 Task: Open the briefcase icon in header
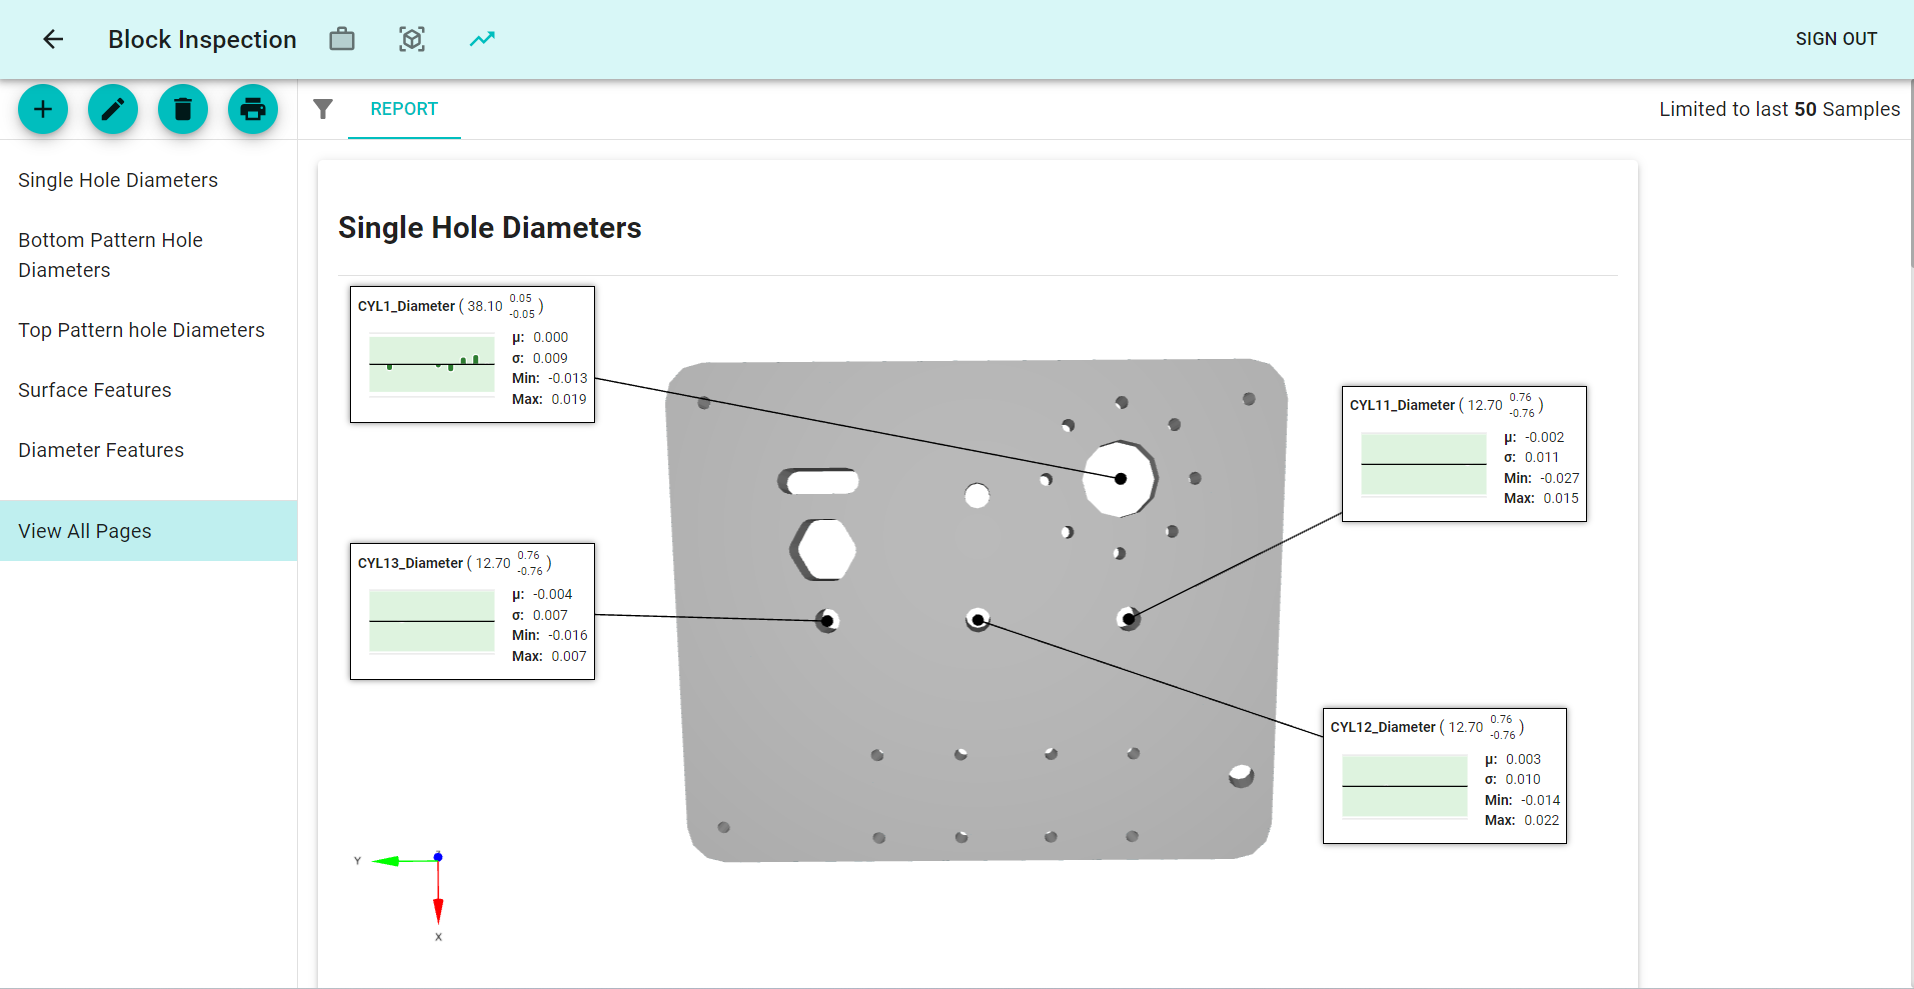coord(341,38)
